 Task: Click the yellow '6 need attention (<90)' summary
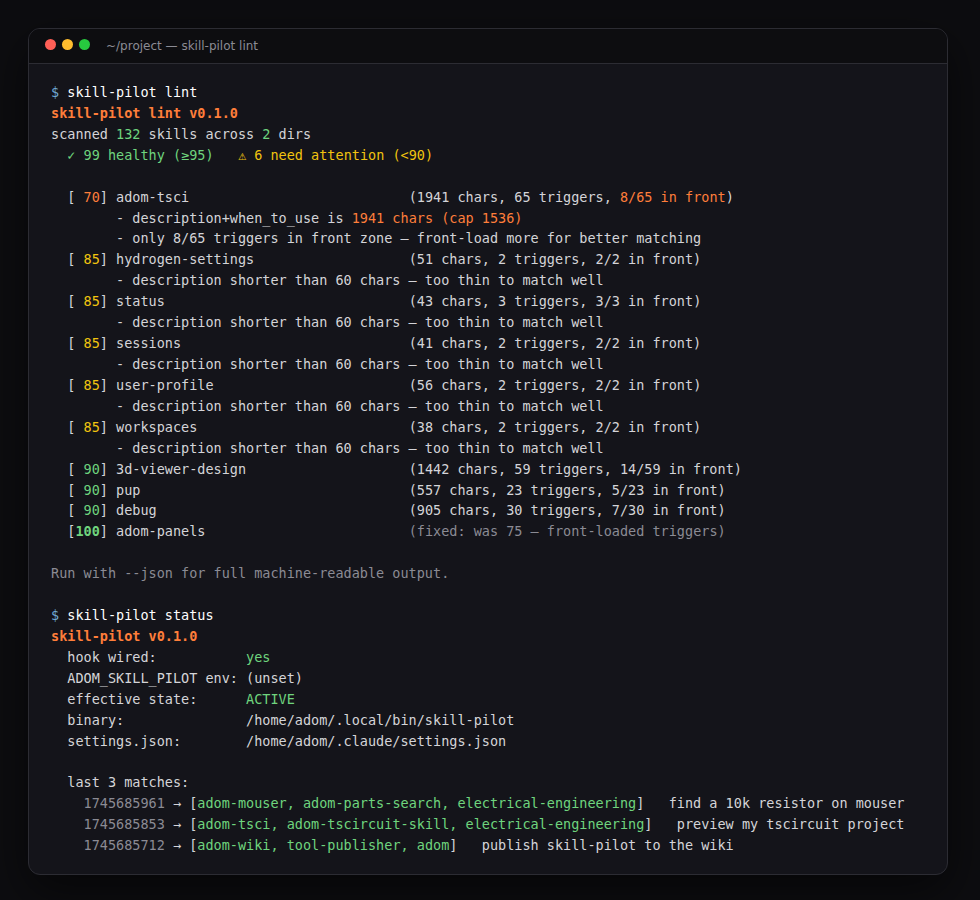coord(335,155)
